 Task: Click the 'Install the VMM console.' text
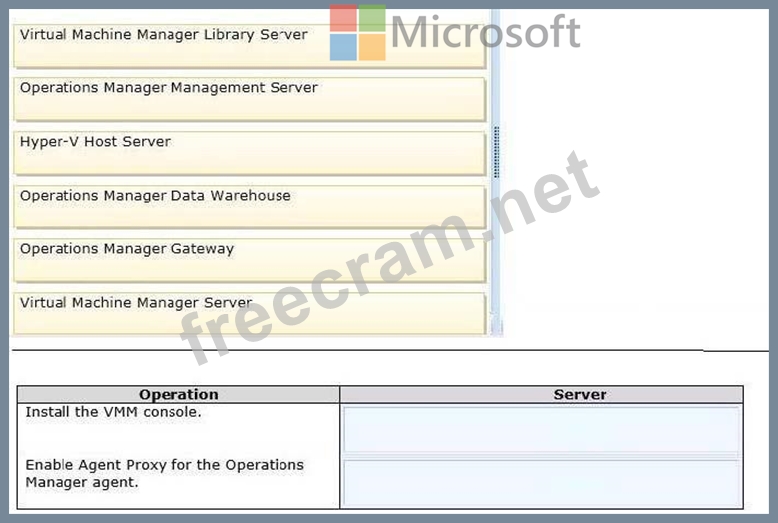[114, 412]
